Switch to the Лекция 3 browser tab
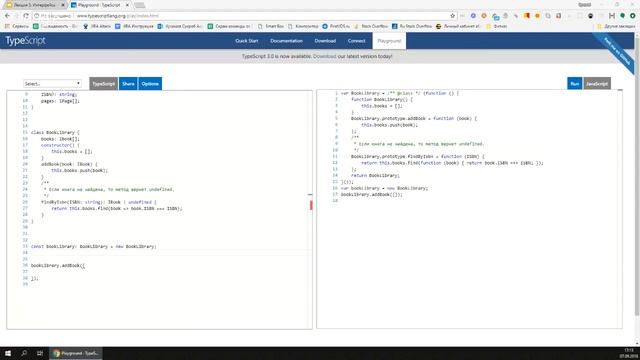This screenshot has width=640, height=360. 34,5
